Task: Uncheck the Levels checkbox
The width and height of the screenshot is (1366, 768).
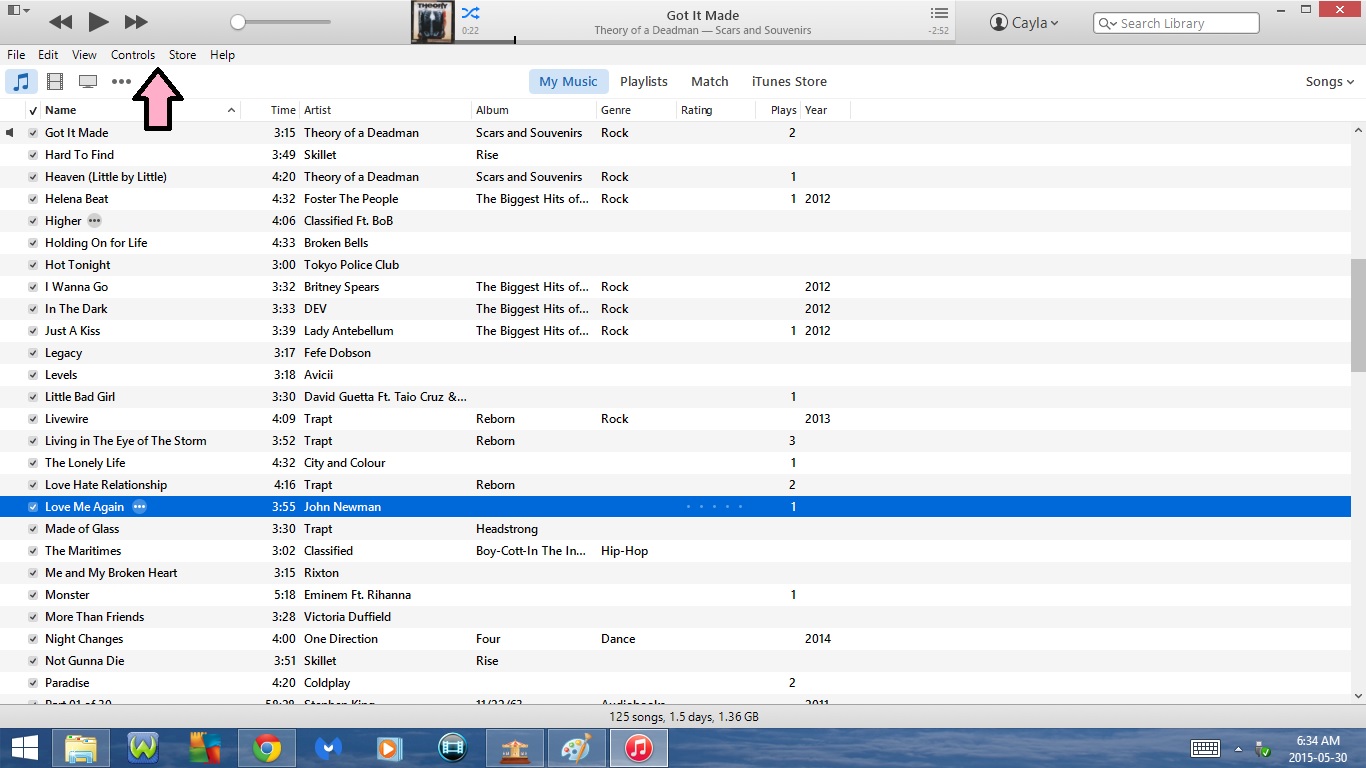Action: [33, 375]
